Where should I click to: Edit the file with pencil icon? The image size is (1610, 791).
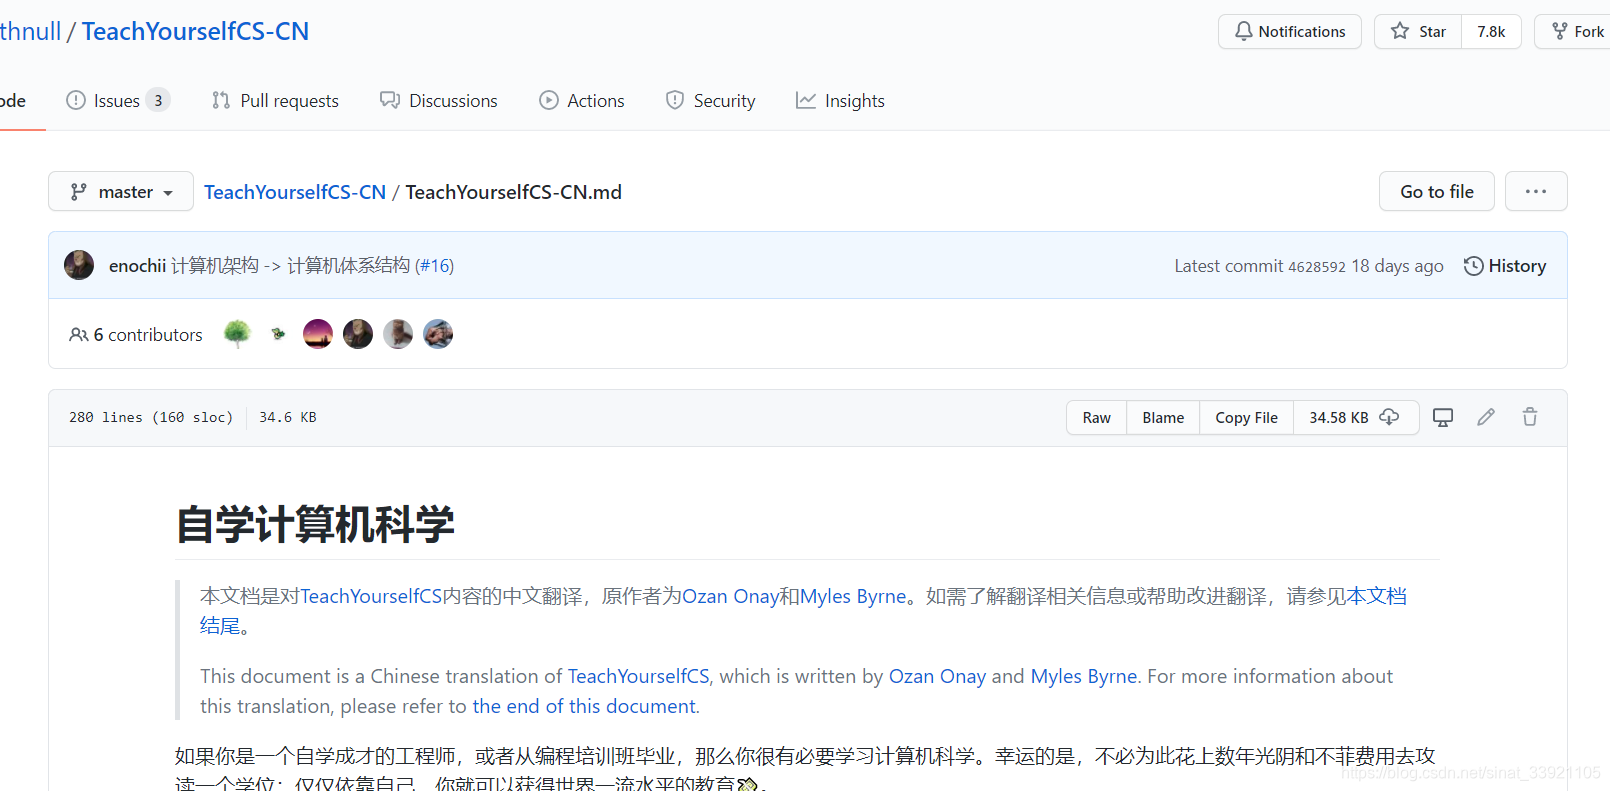pos(1486,417)
